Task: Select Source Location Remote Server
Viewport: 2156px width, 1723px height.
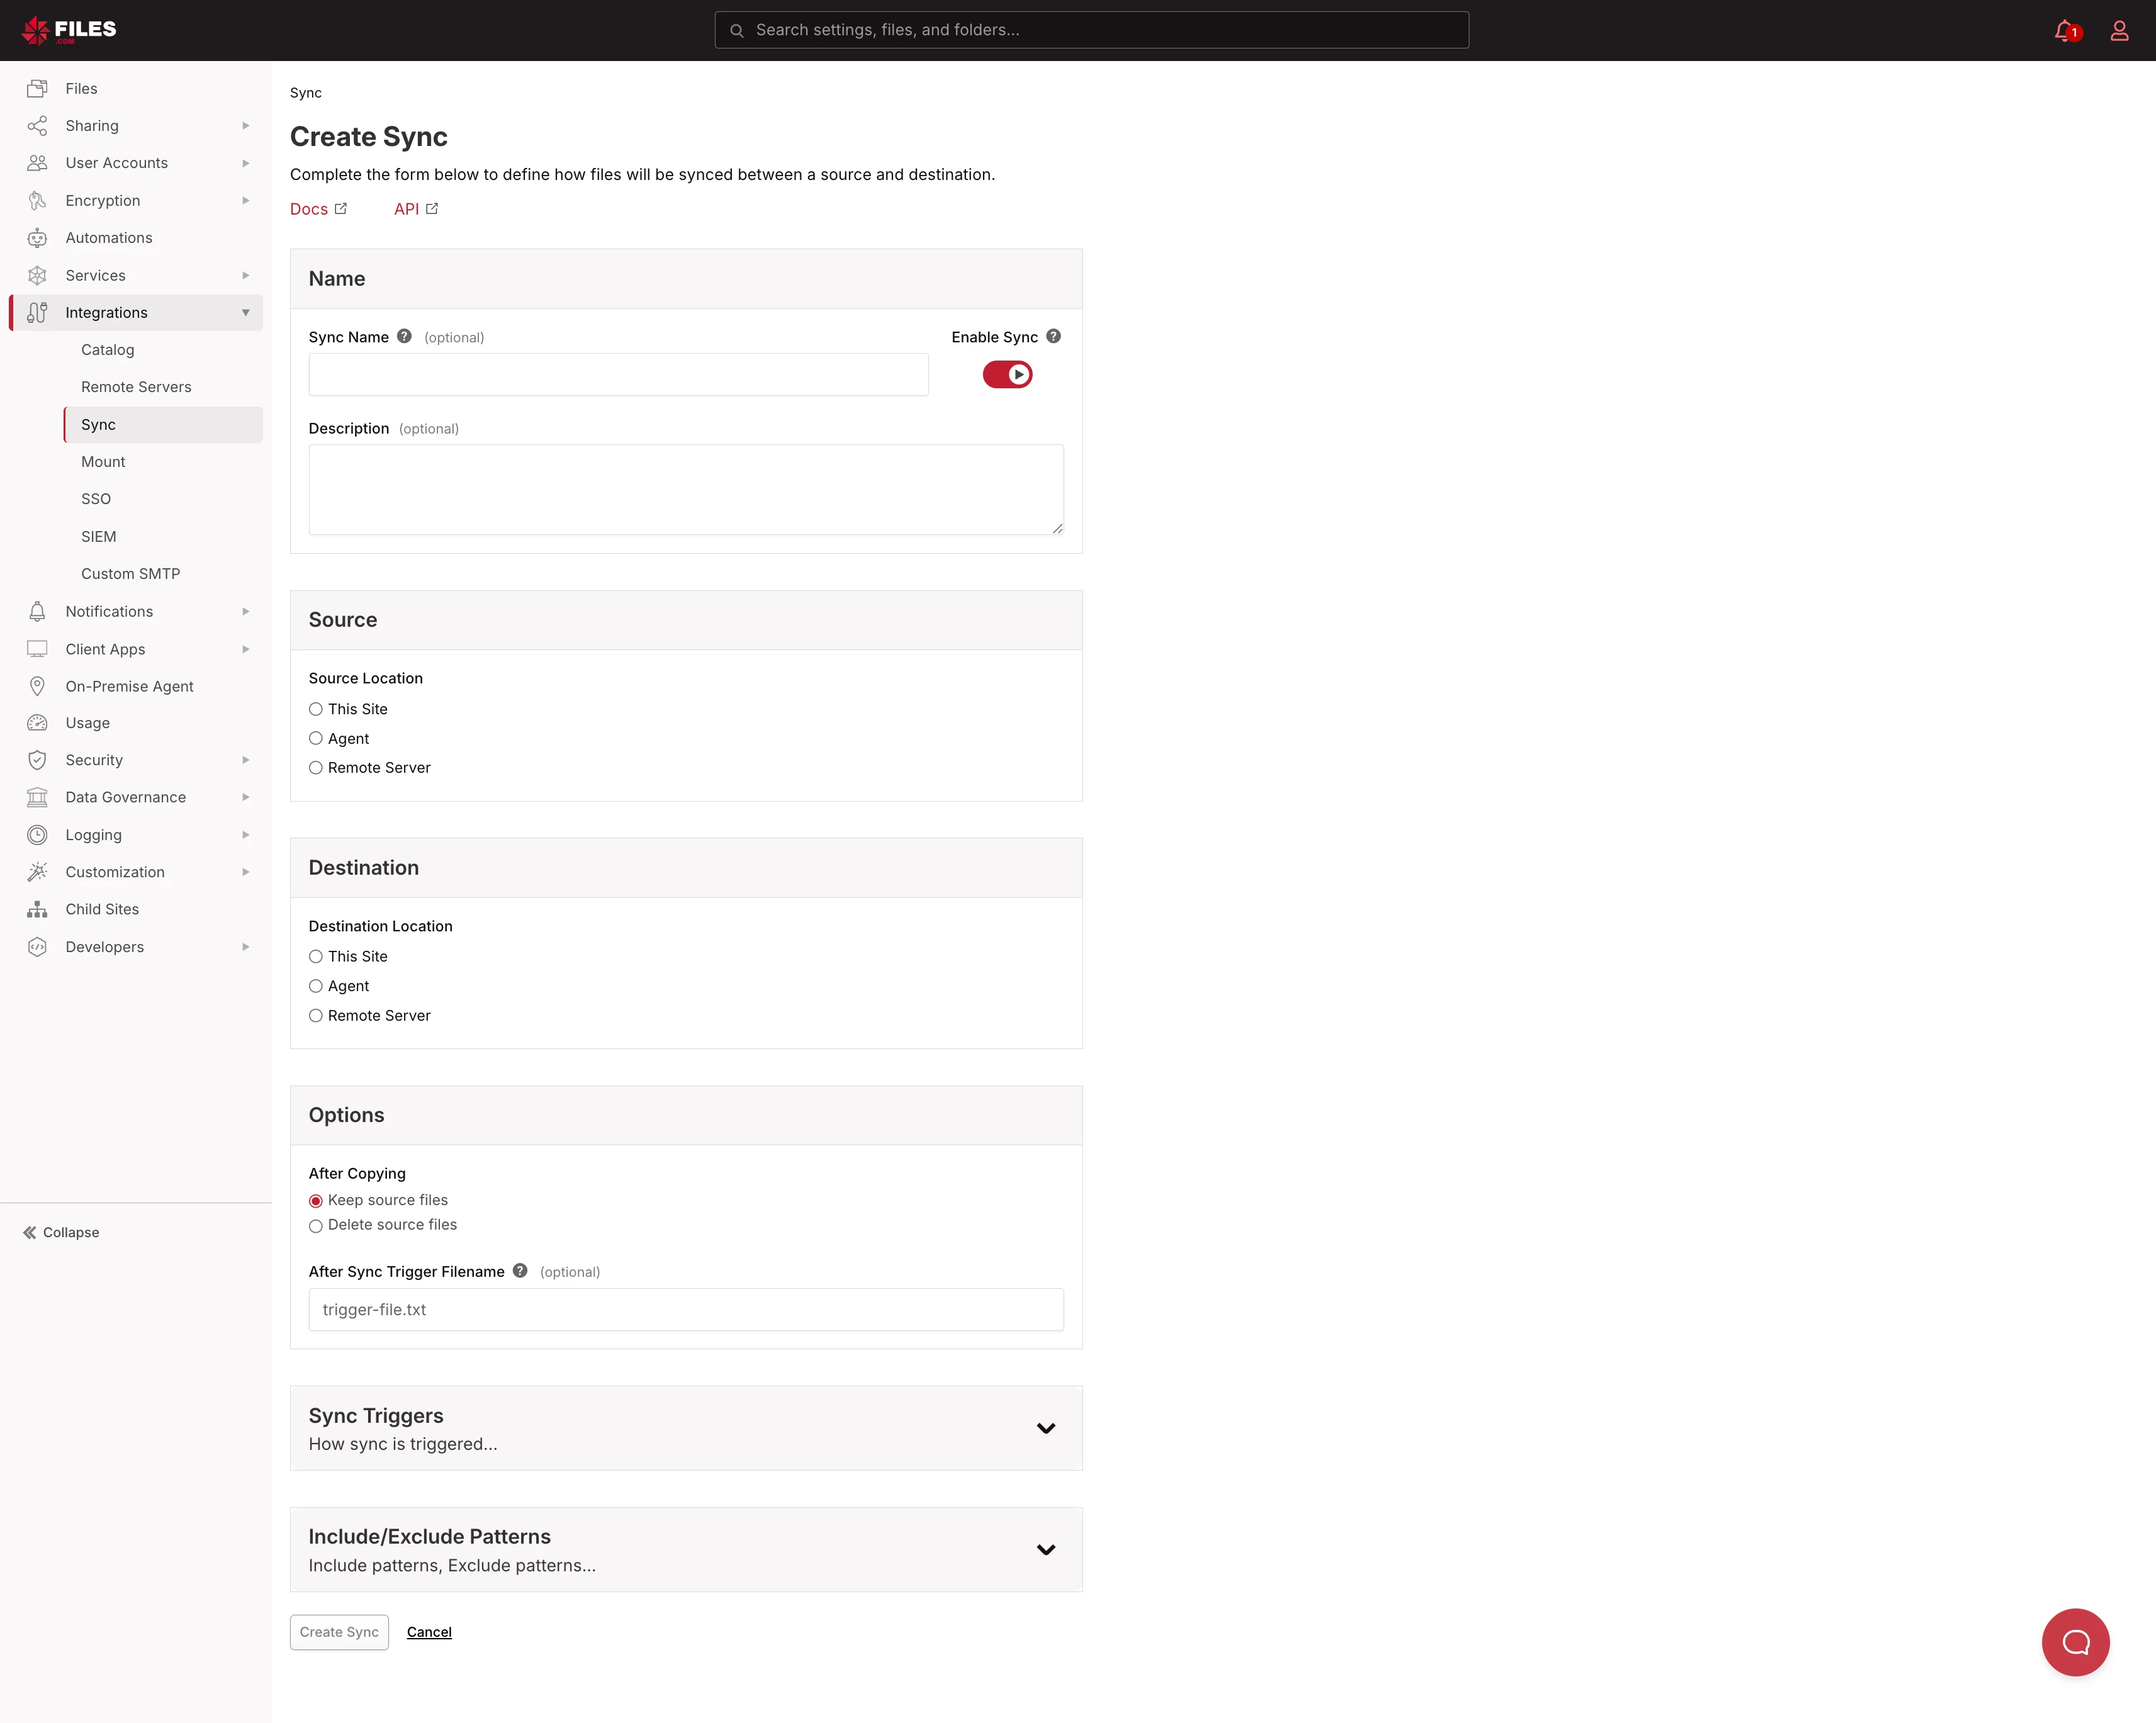Action: (x=315, y=768)
